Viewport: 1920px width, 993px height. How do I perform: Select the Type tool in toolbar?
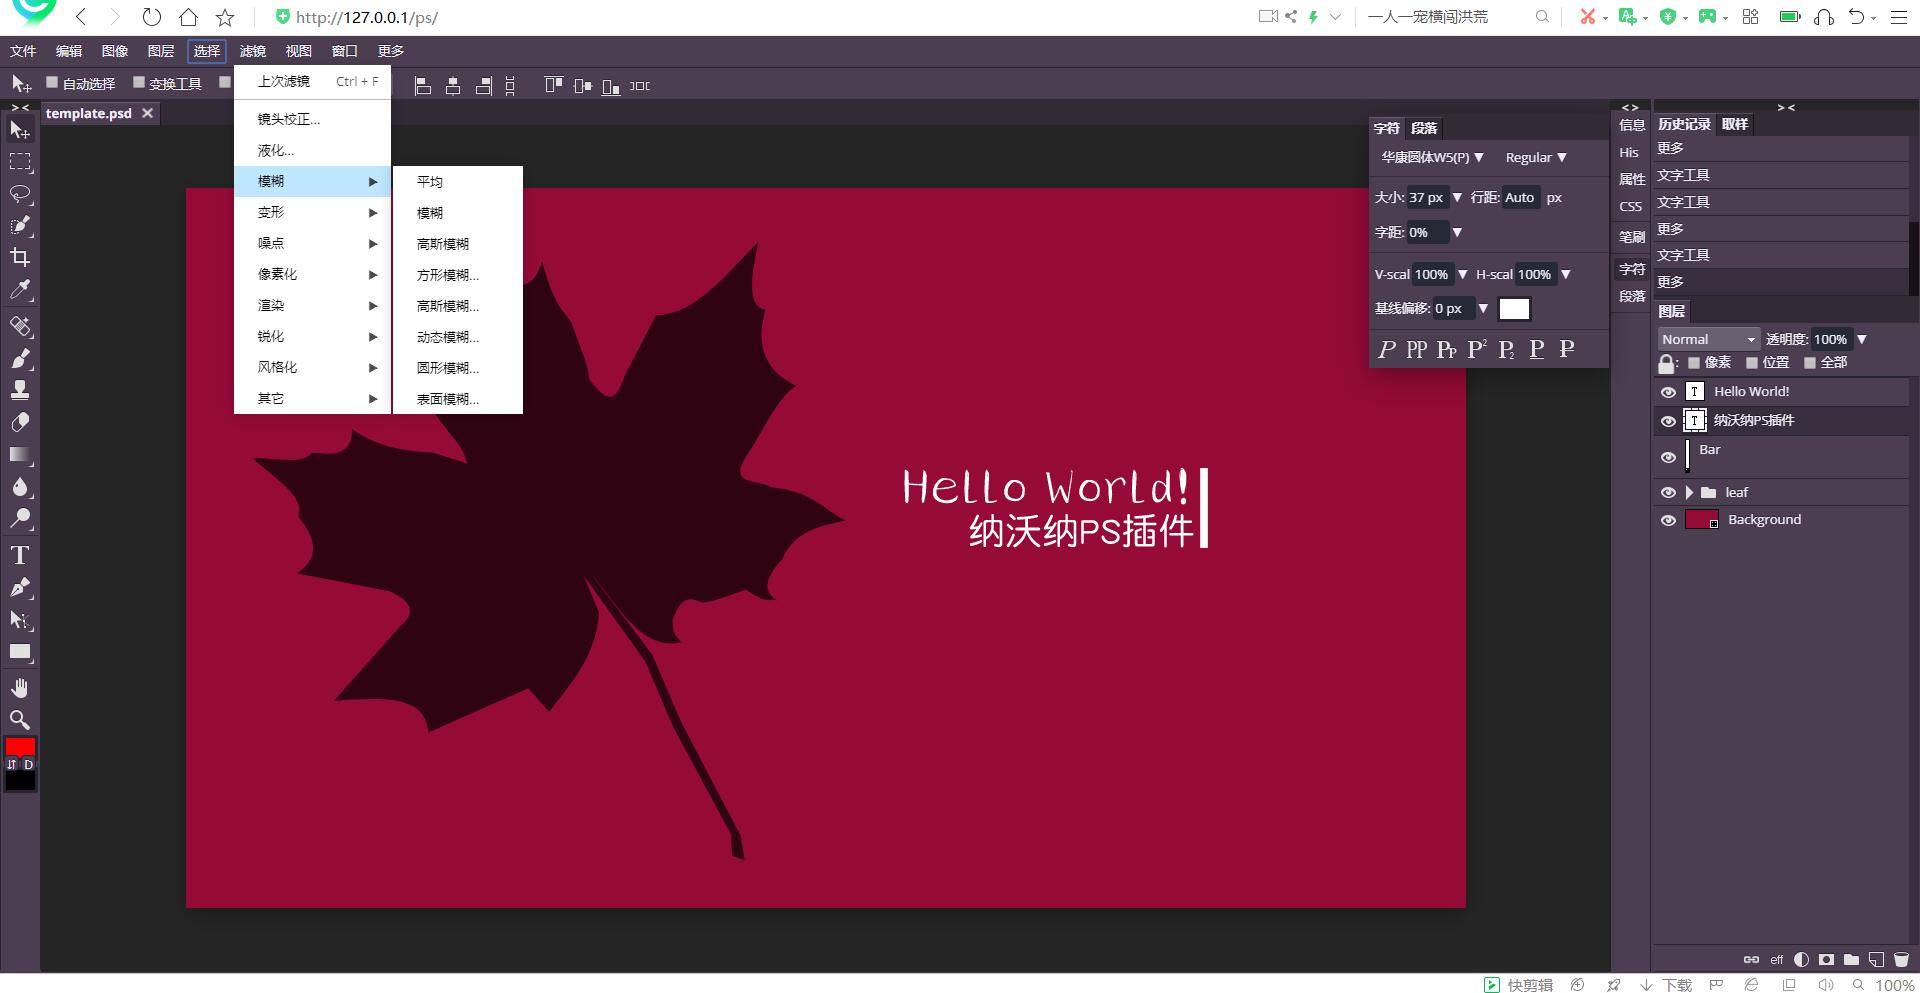point(20,555)
